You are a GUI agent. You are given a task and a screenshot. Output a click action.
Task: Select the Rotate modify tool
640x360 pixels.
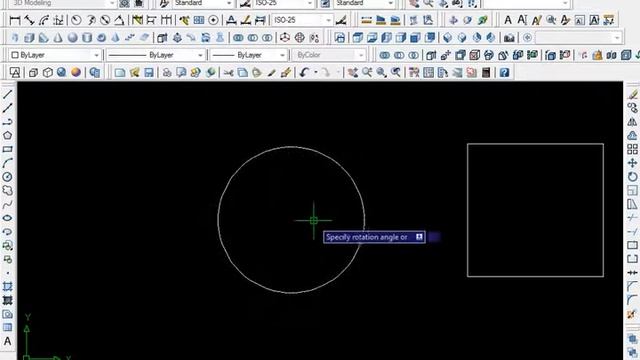point(632,177)
